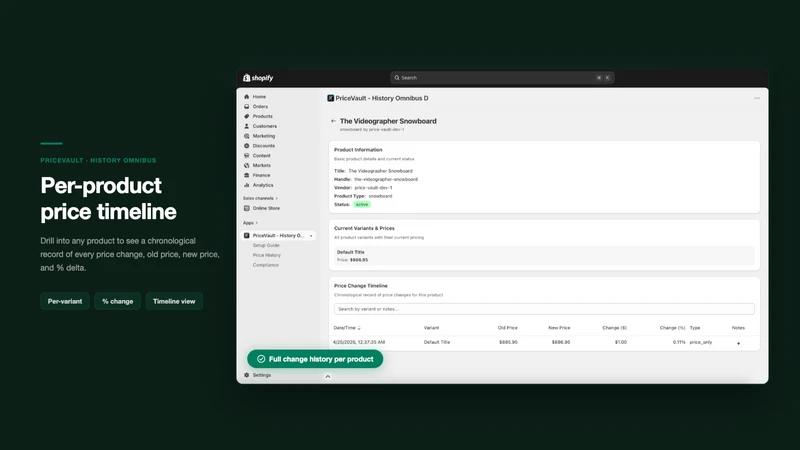
Task: Click the Settings gear icon
Action: (x=246, y=375)
